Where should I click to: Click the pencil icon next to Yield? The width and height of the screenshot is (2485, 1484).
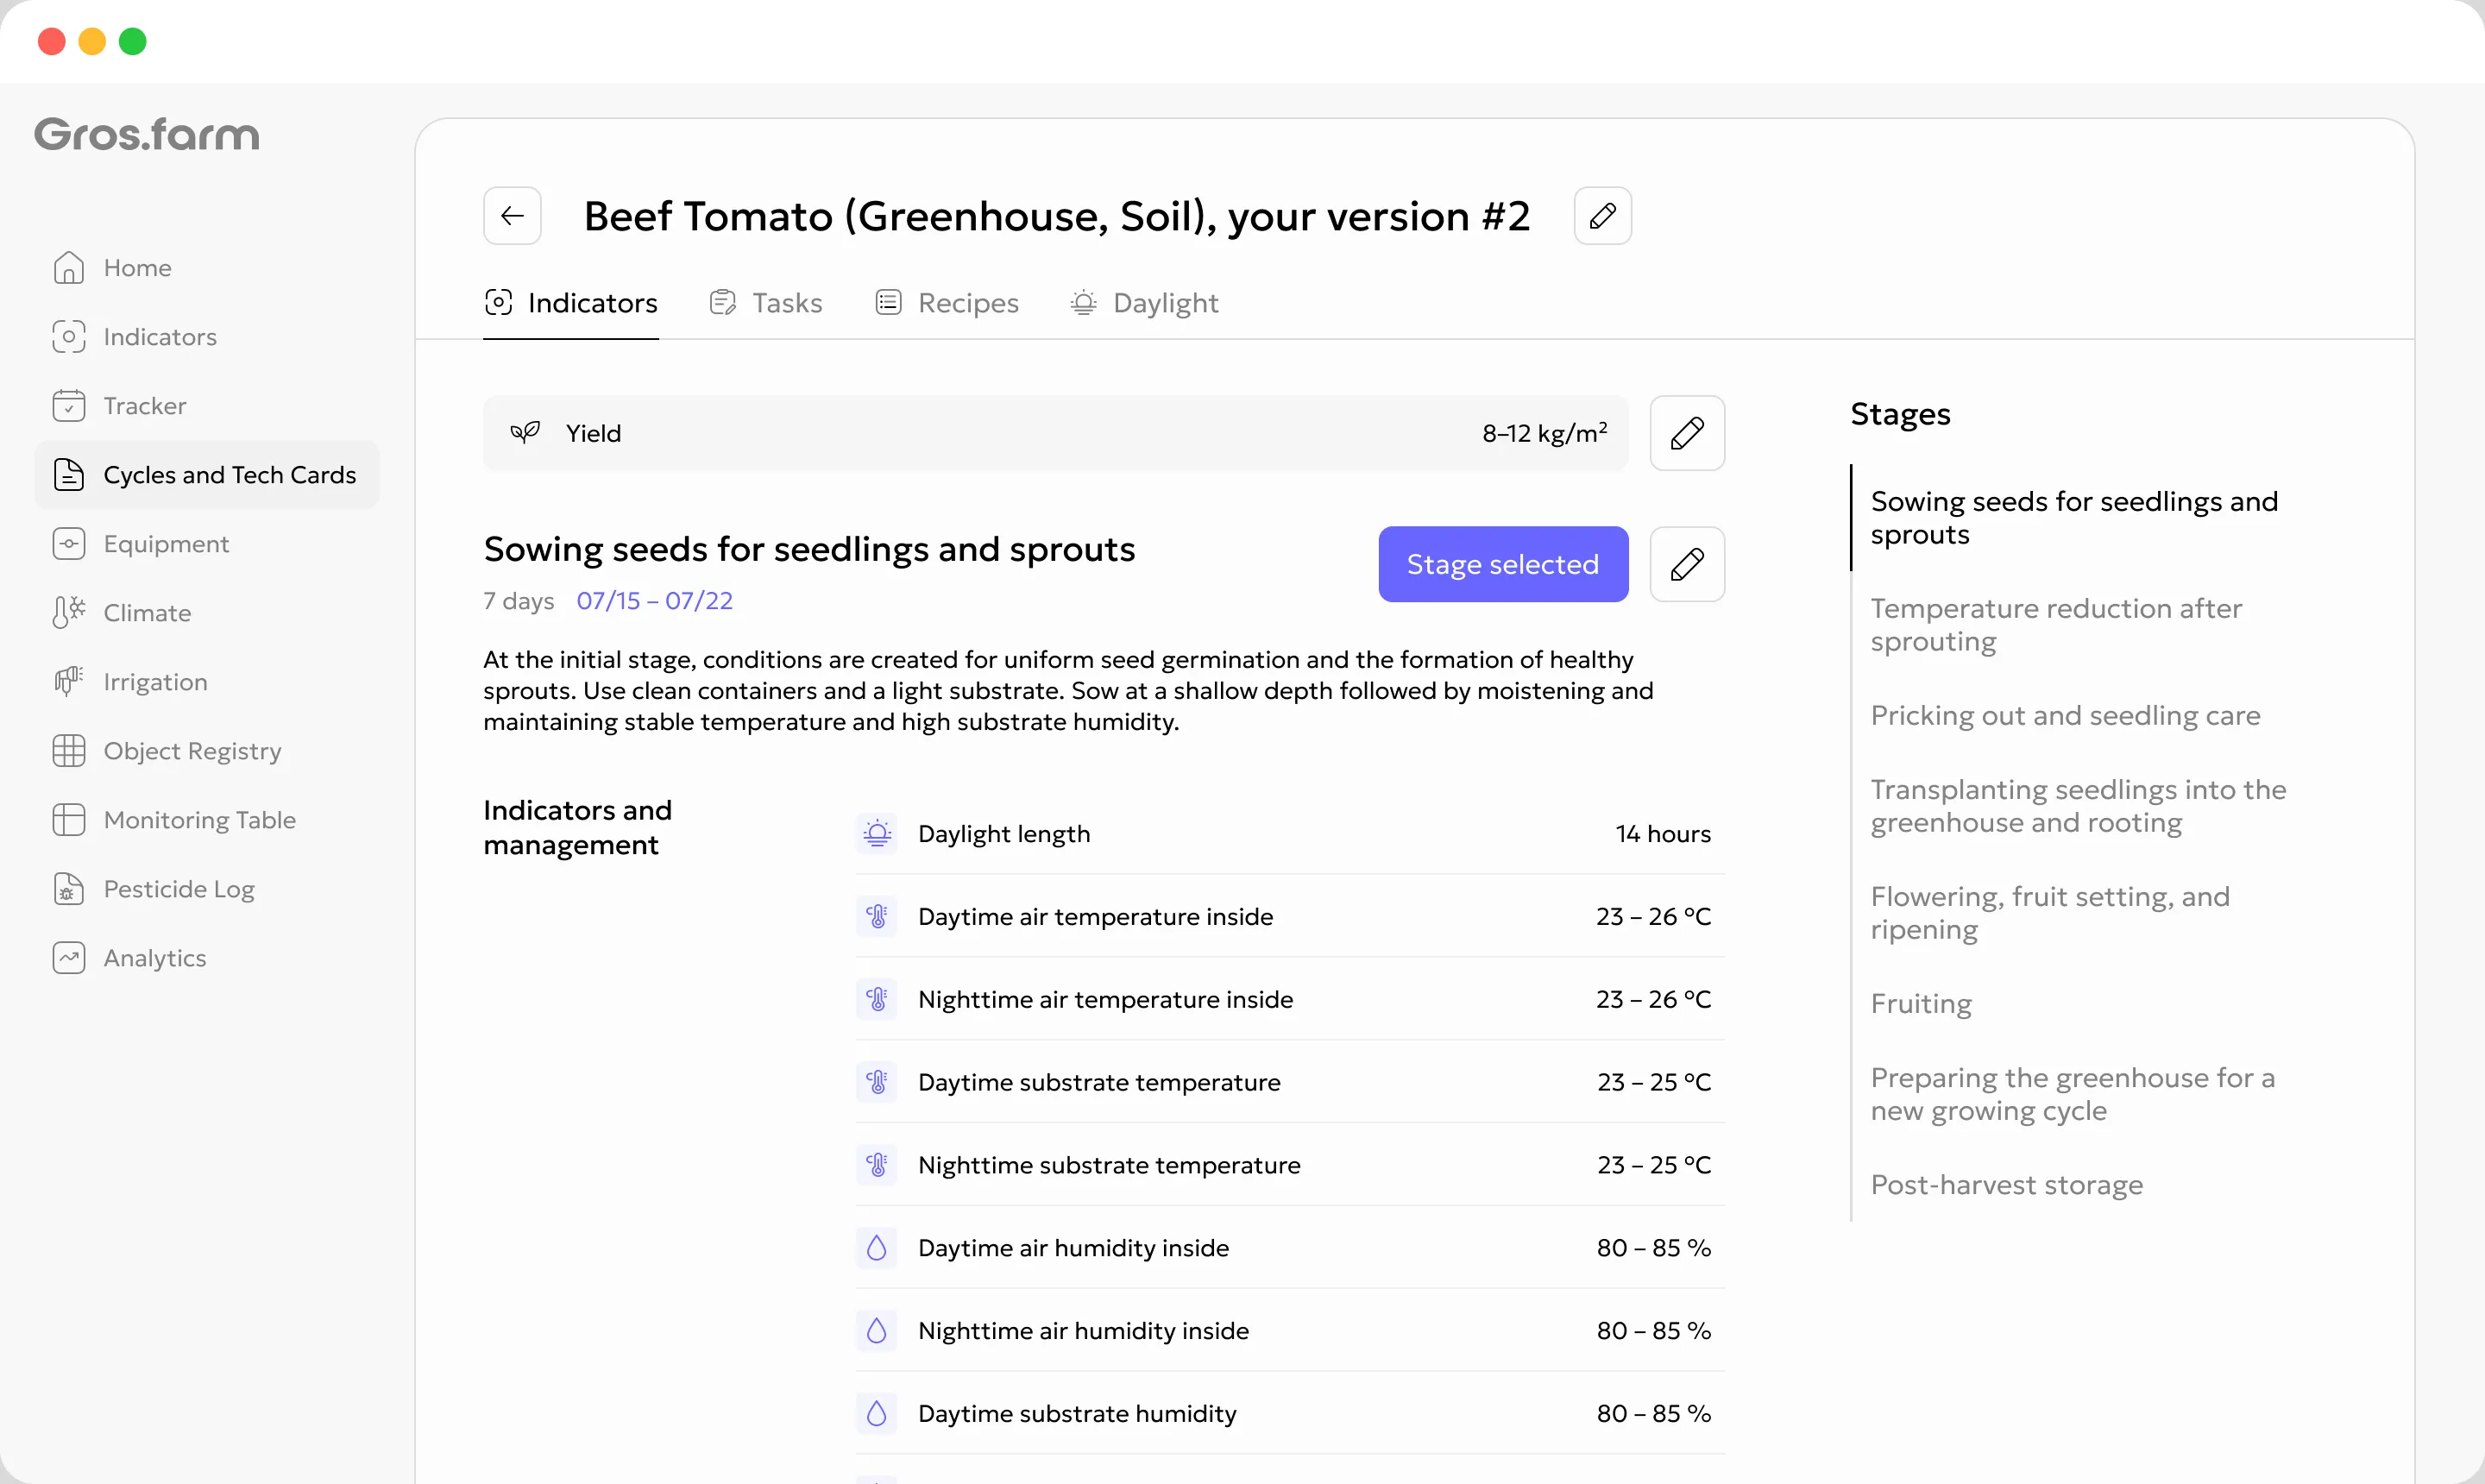(1687, 433)
